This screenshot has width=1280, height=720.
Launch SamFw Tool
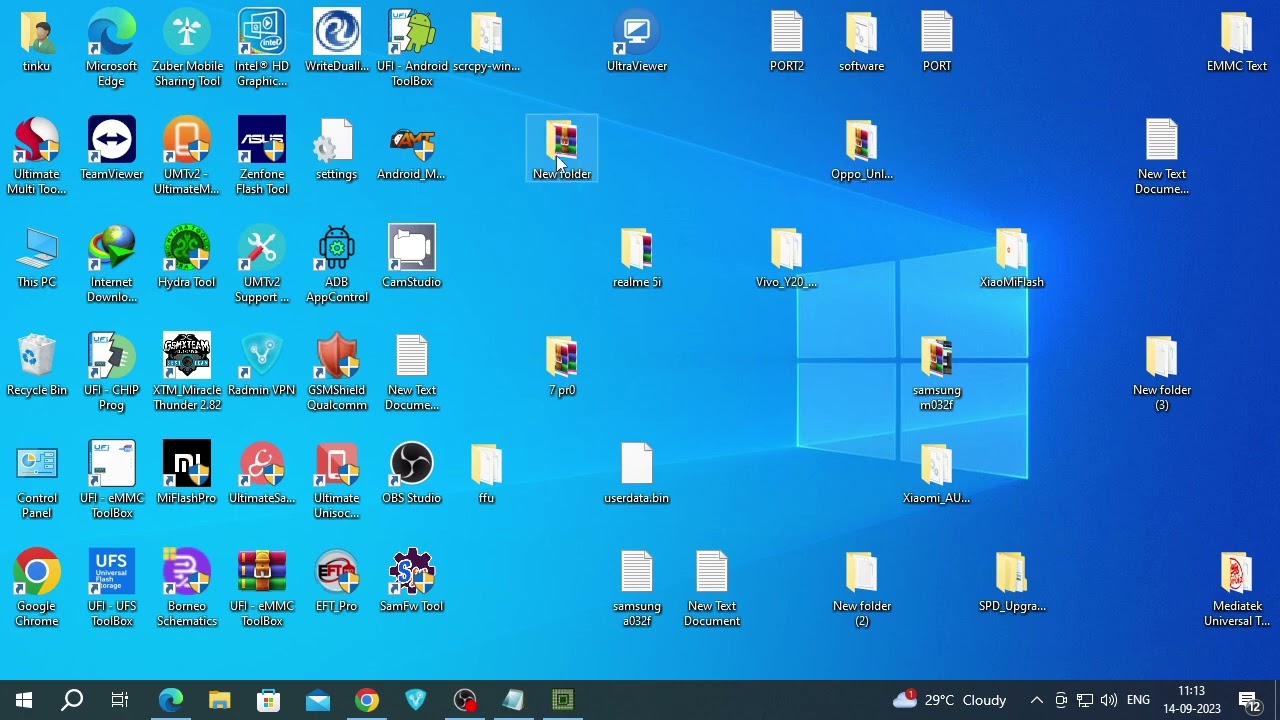pos(412,582)
